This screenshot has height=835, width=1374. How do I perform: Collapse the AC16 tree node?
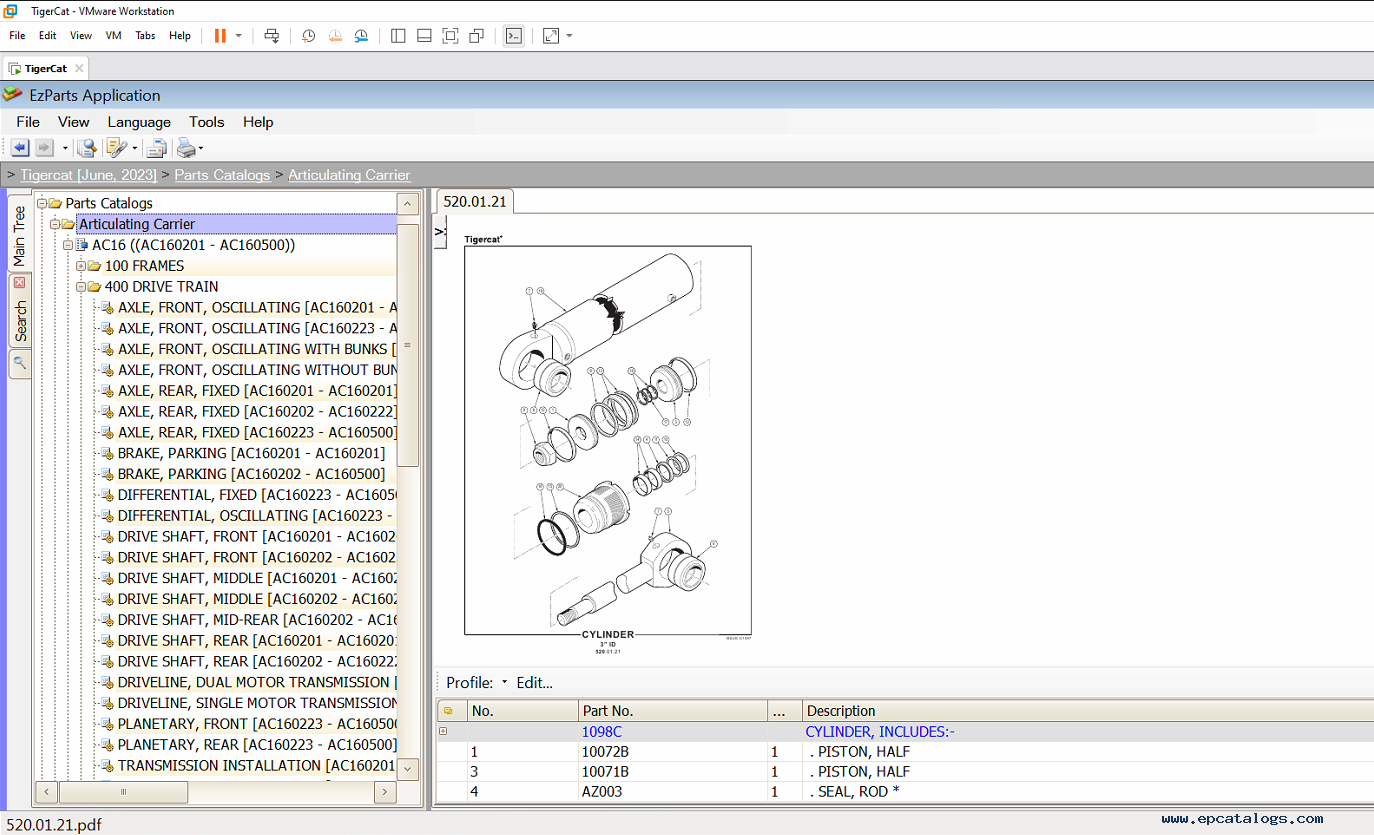(x=68, y=245)
